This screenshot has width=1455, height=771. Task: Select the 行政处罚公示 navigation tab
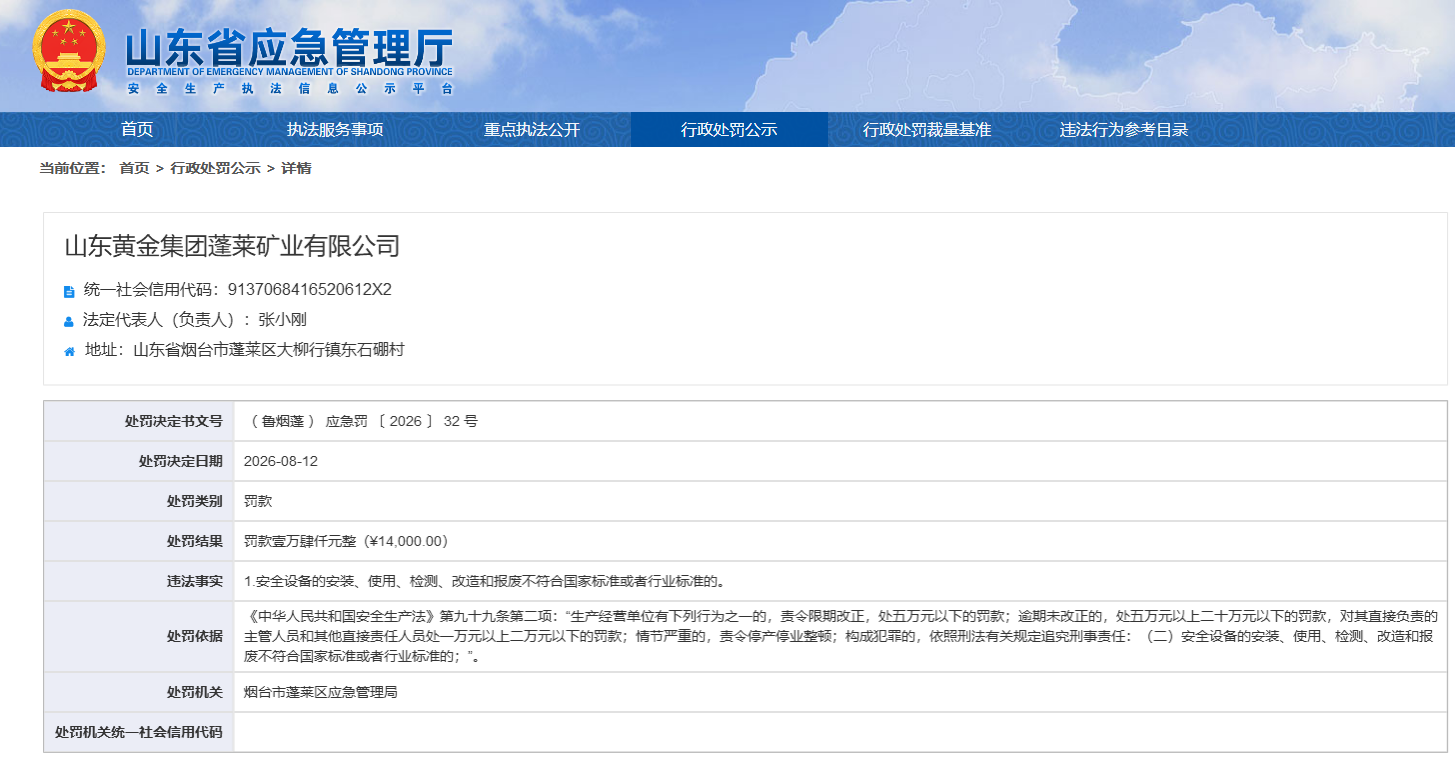(x=729, y=129)
